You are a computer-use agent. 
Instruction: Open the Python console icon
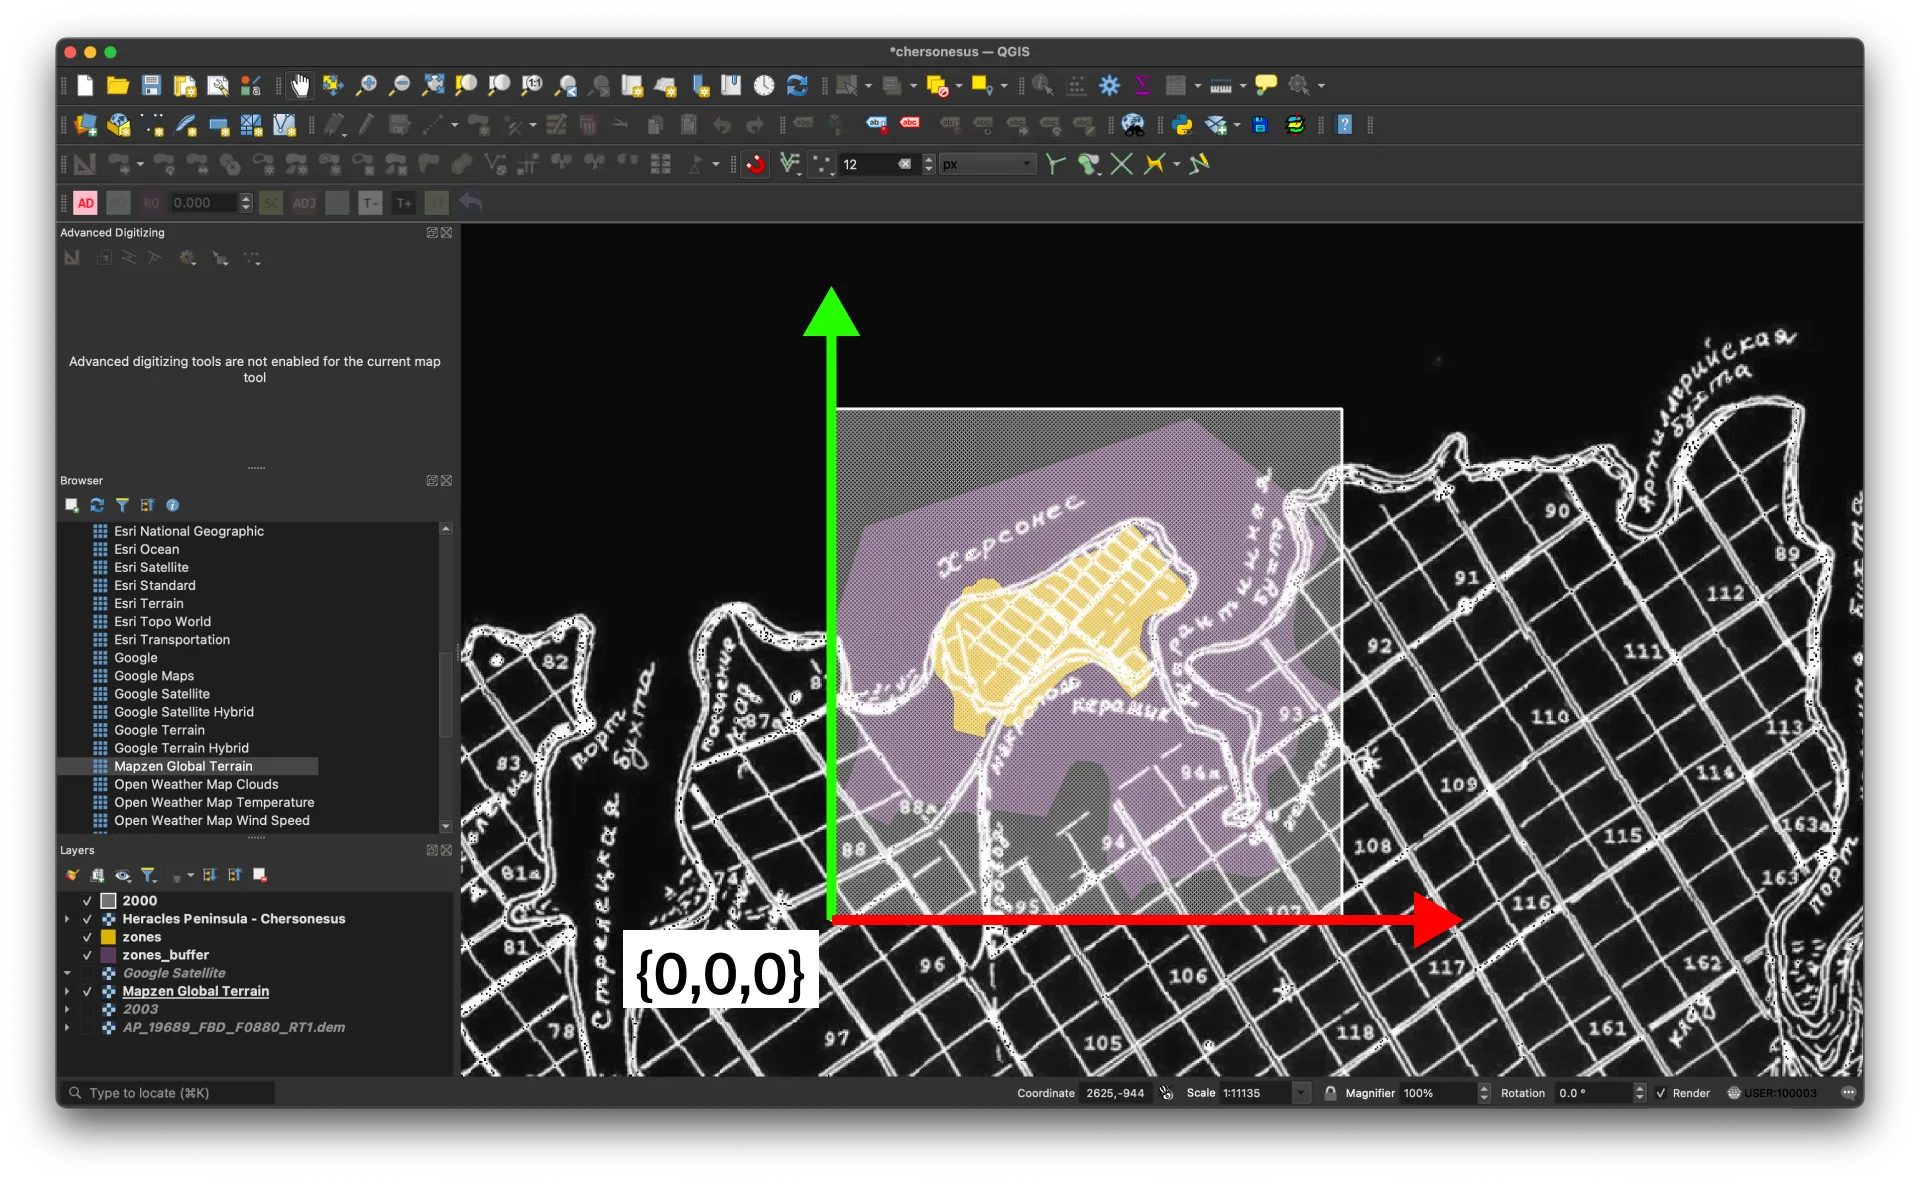[1182, 125]
